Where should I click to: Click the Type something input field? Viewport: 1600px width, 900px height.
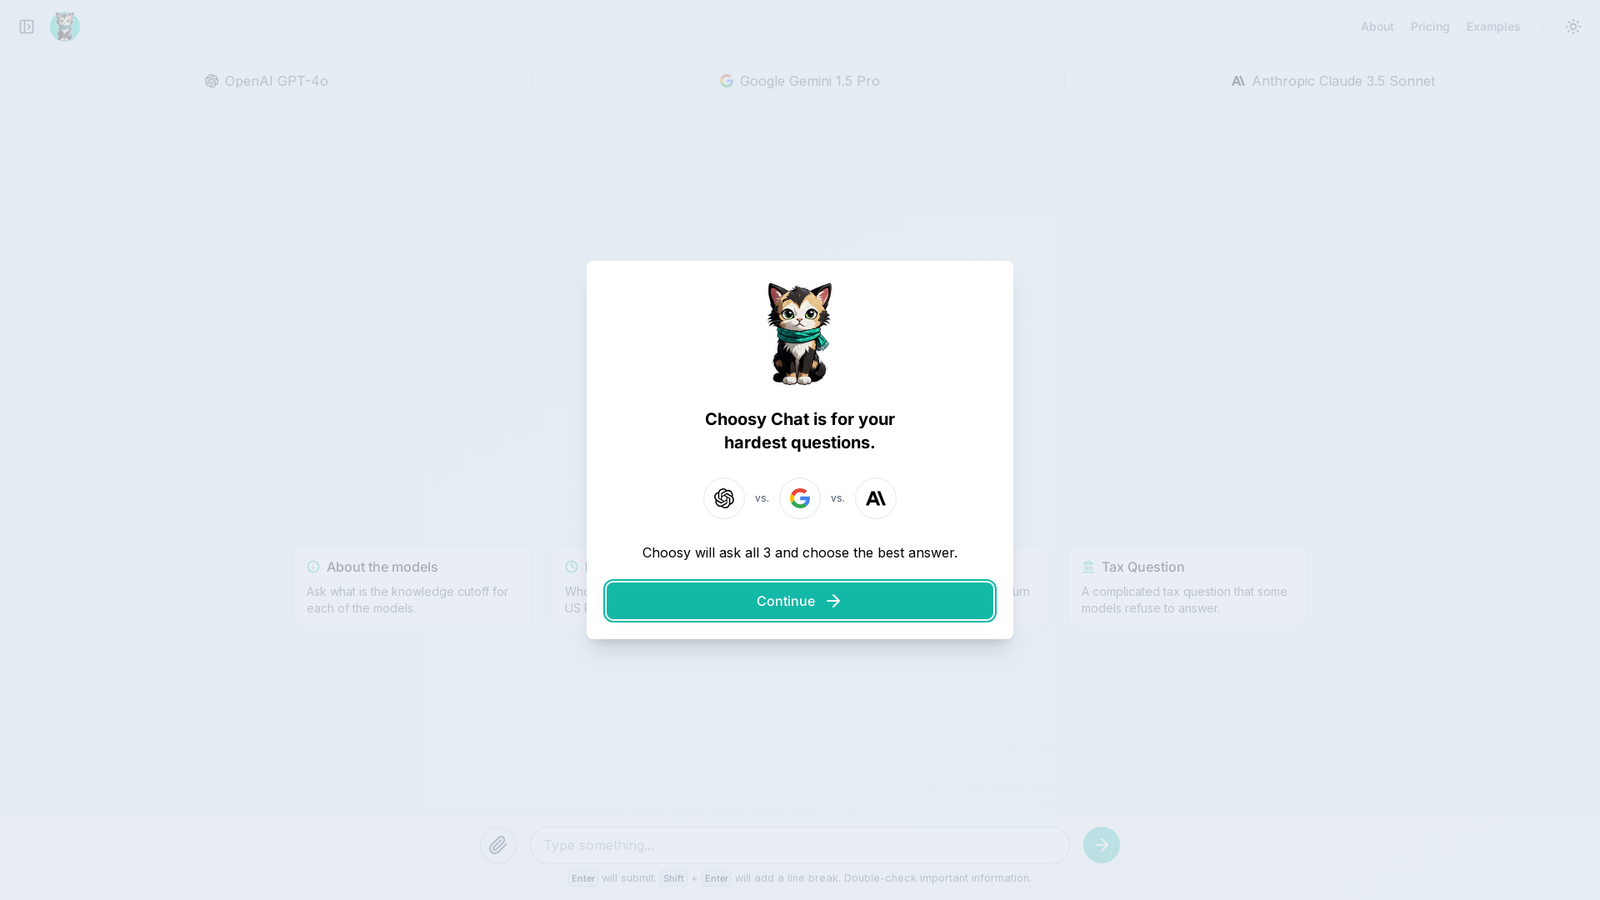800,845
